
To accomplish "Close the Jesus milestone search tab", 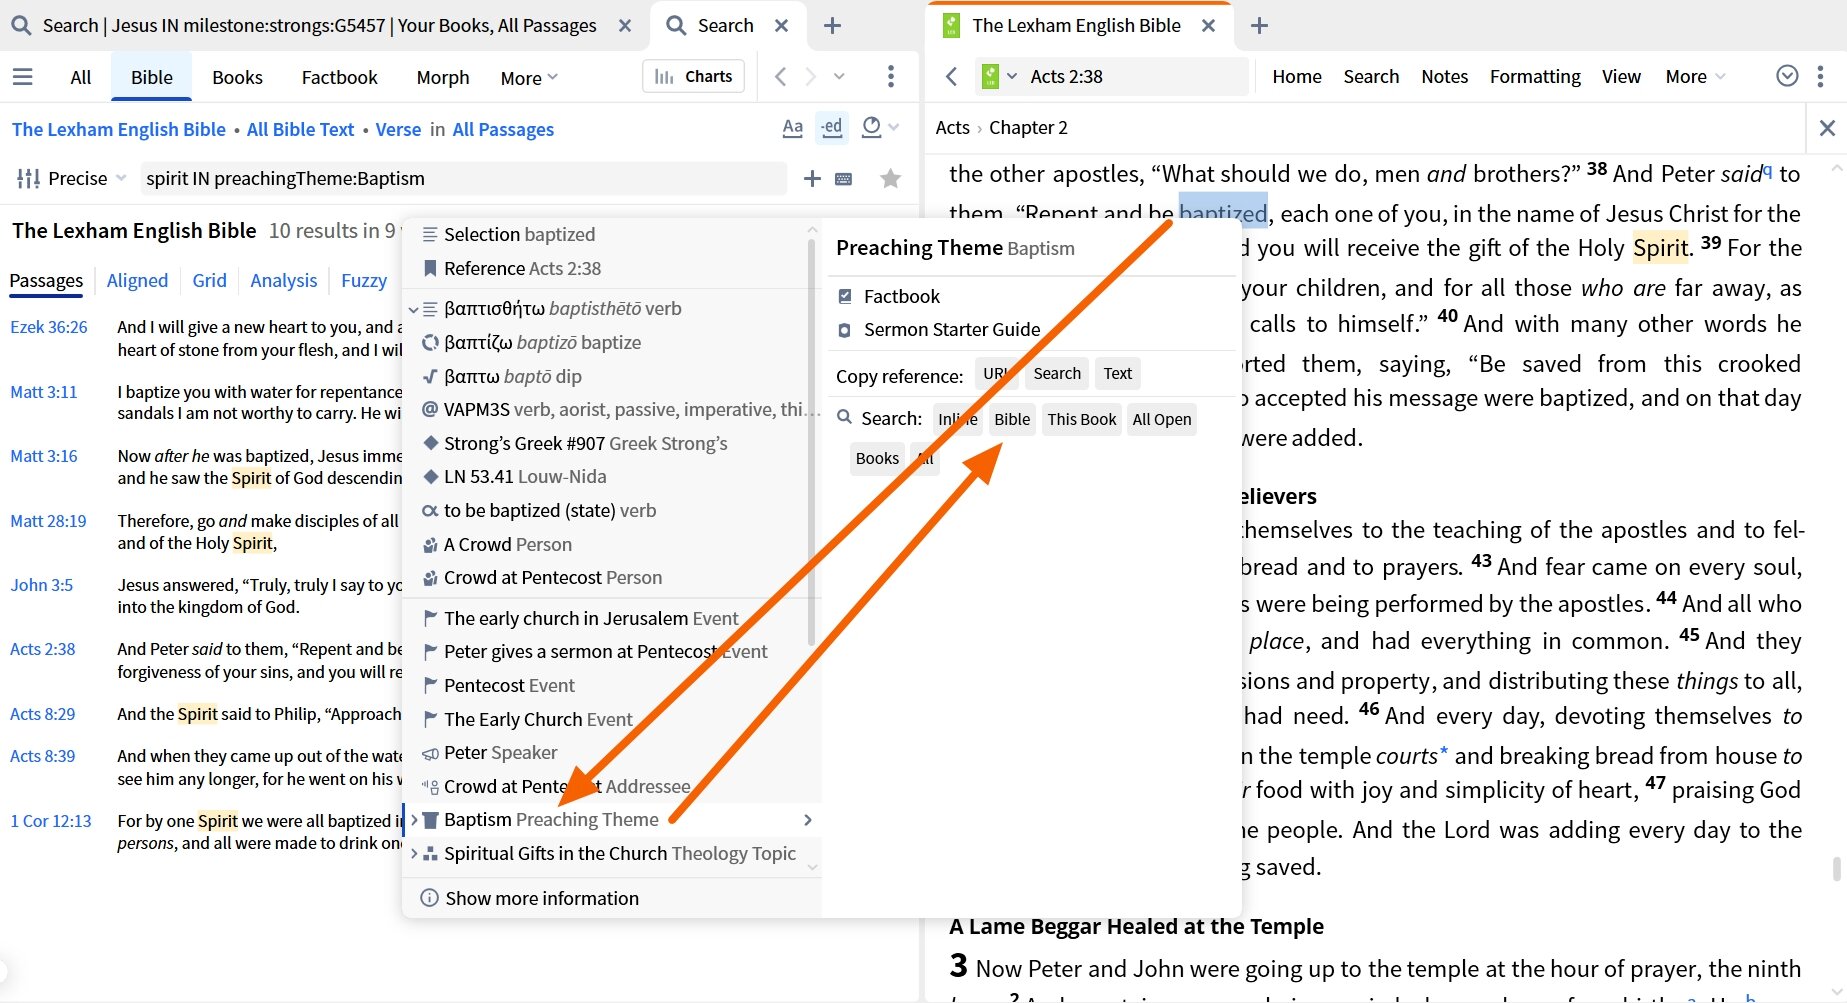I will tap(625, 26).
